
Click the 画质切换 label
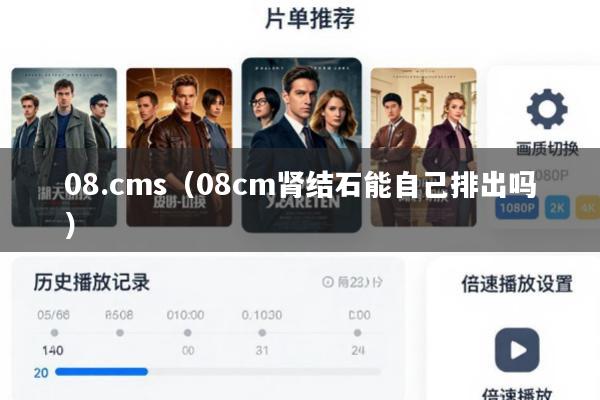pyautogui.click(x=547, y=149)
